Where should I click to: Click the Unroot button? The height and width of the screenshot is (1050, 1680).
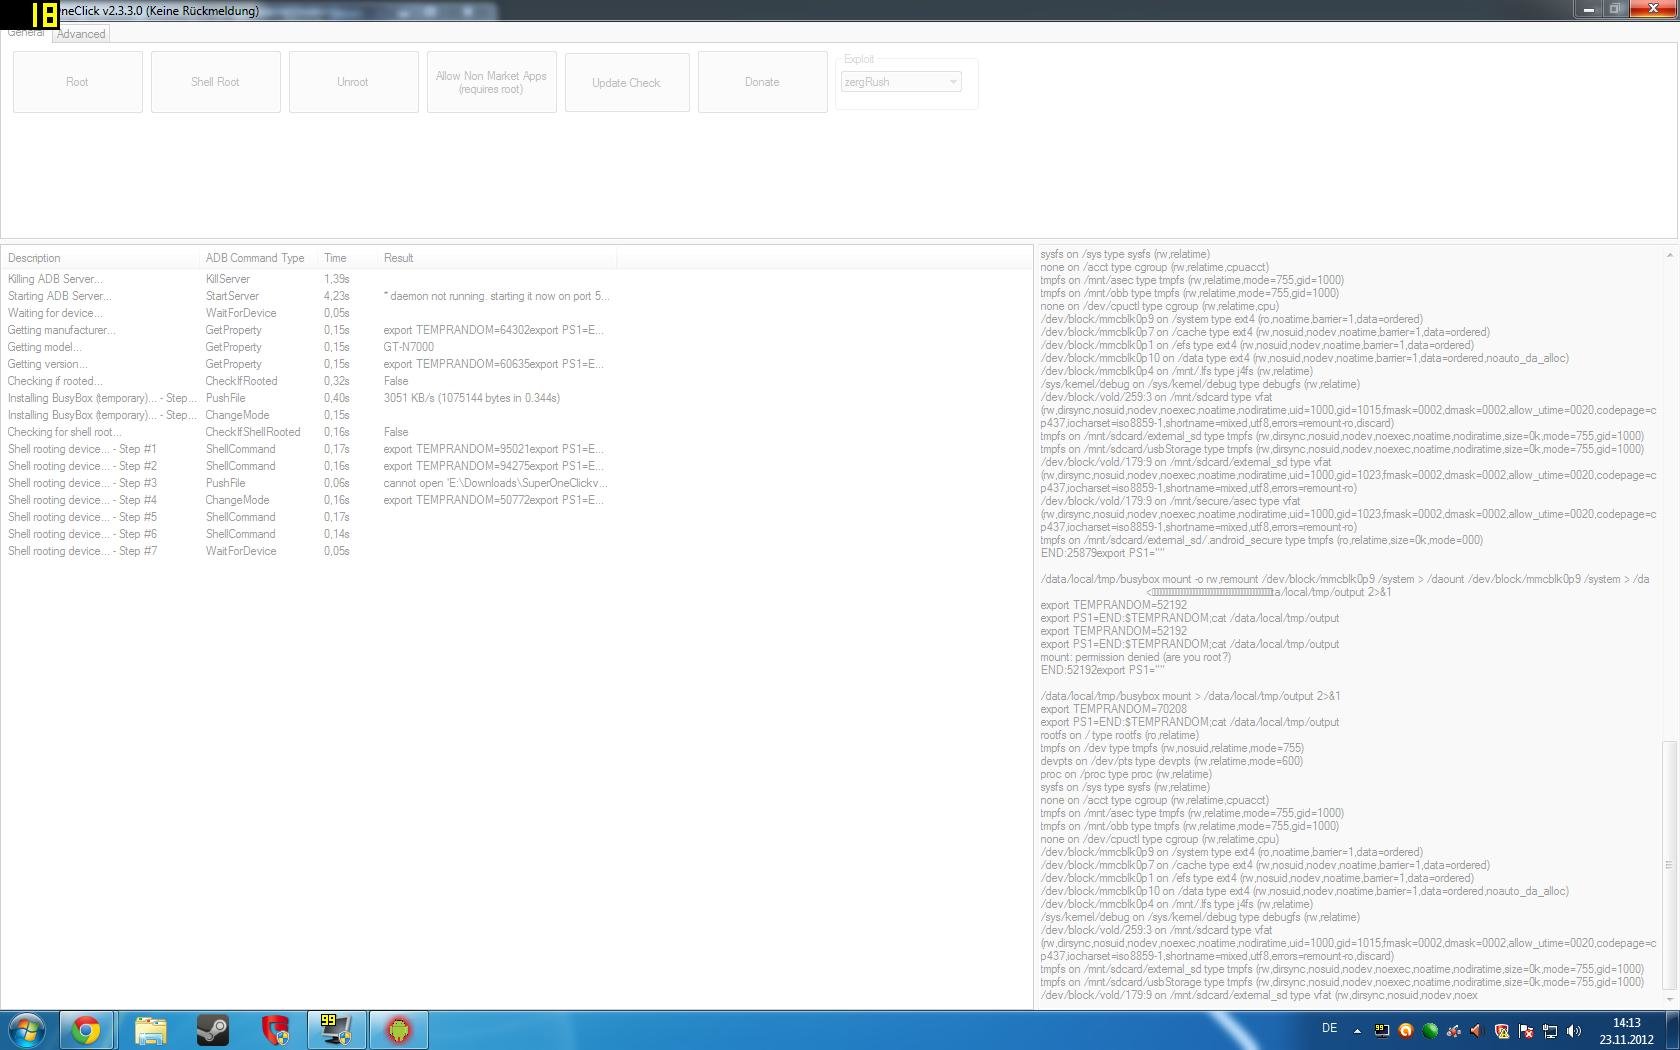(353, 82)
